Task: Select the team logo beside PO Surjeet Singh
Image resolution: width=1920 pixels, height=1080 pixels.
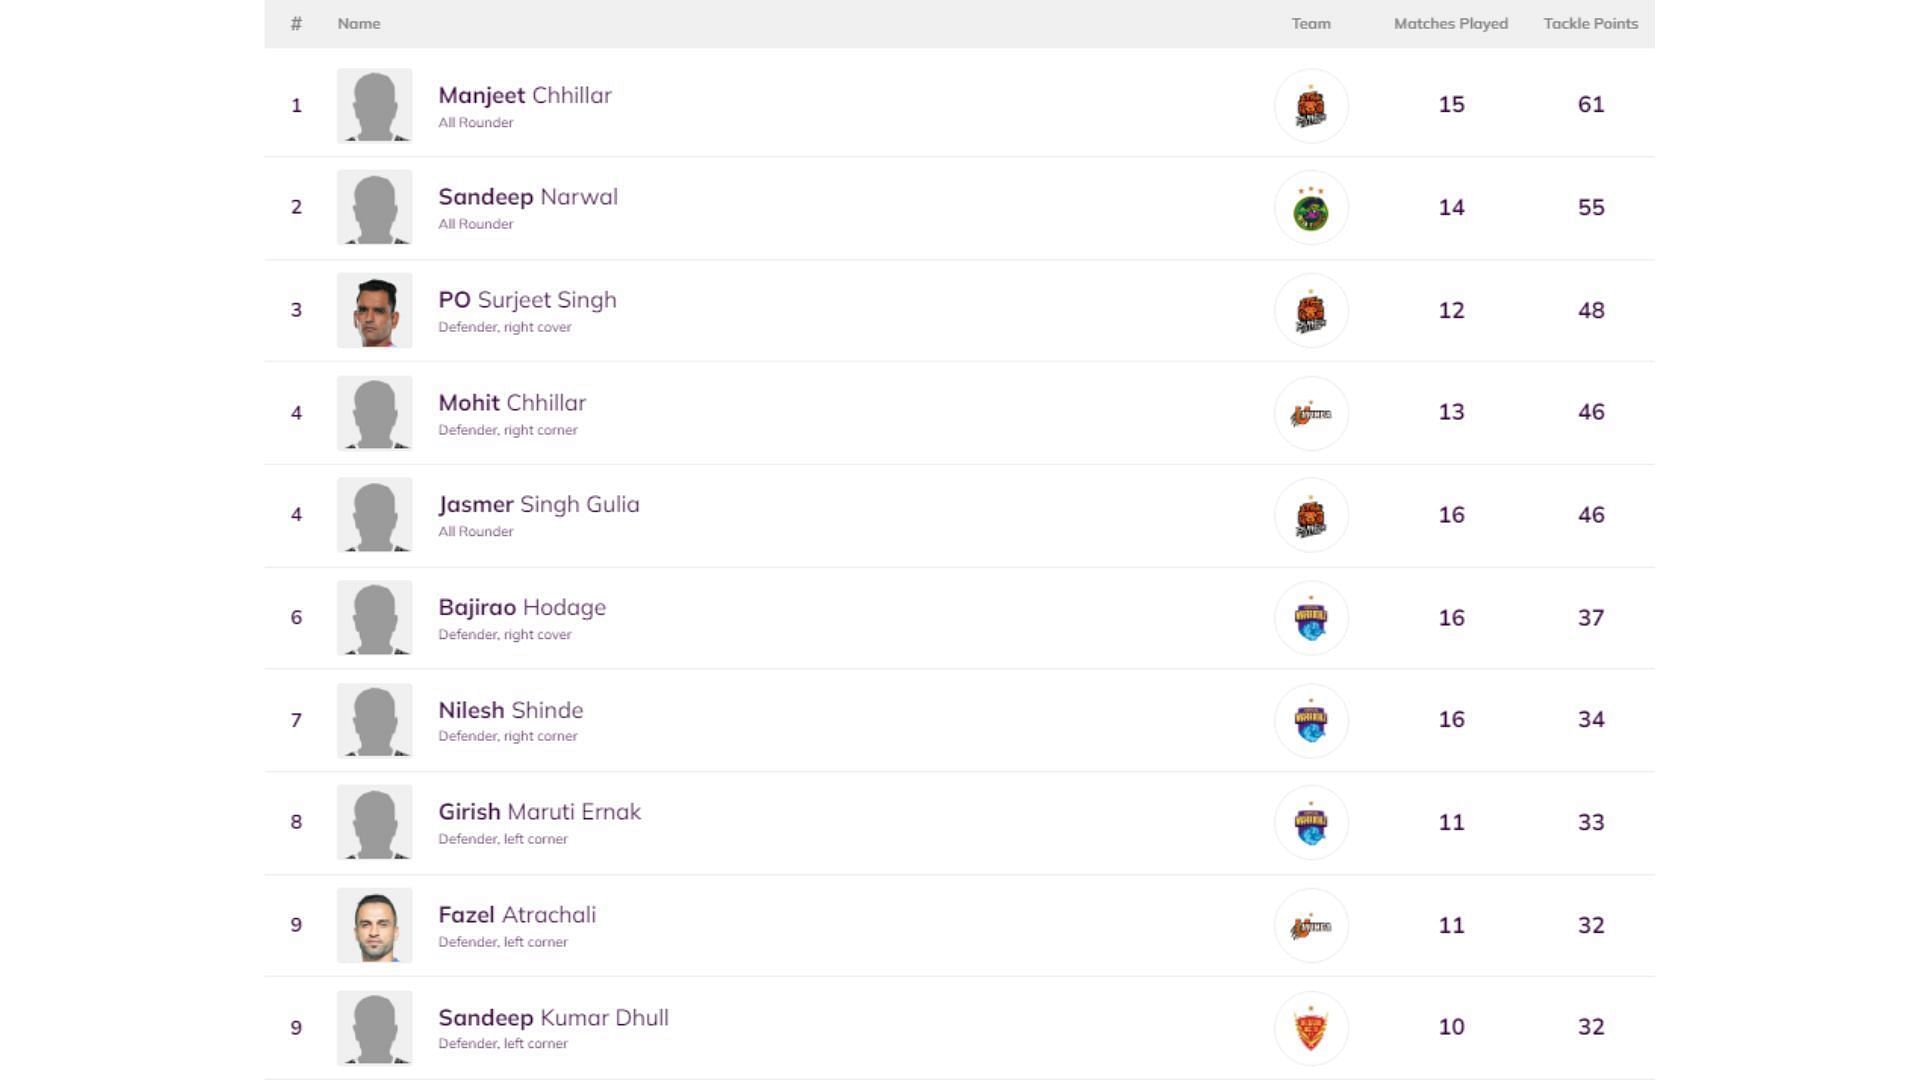Action: pos(1310,311)
